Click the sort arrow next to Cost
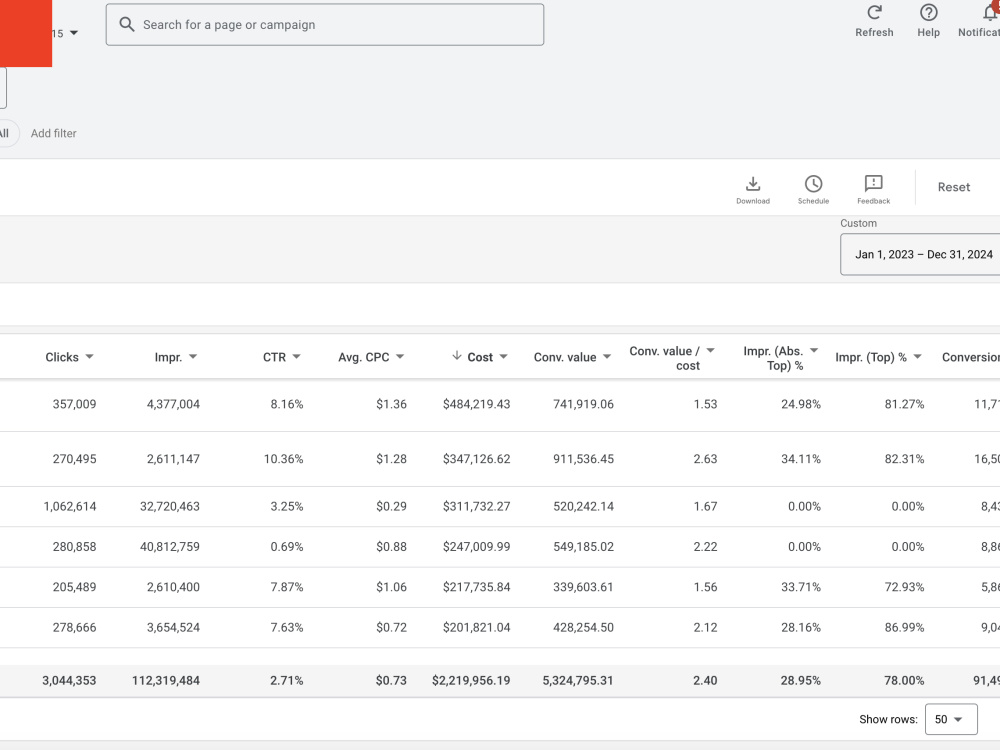 tap(457, 356)
